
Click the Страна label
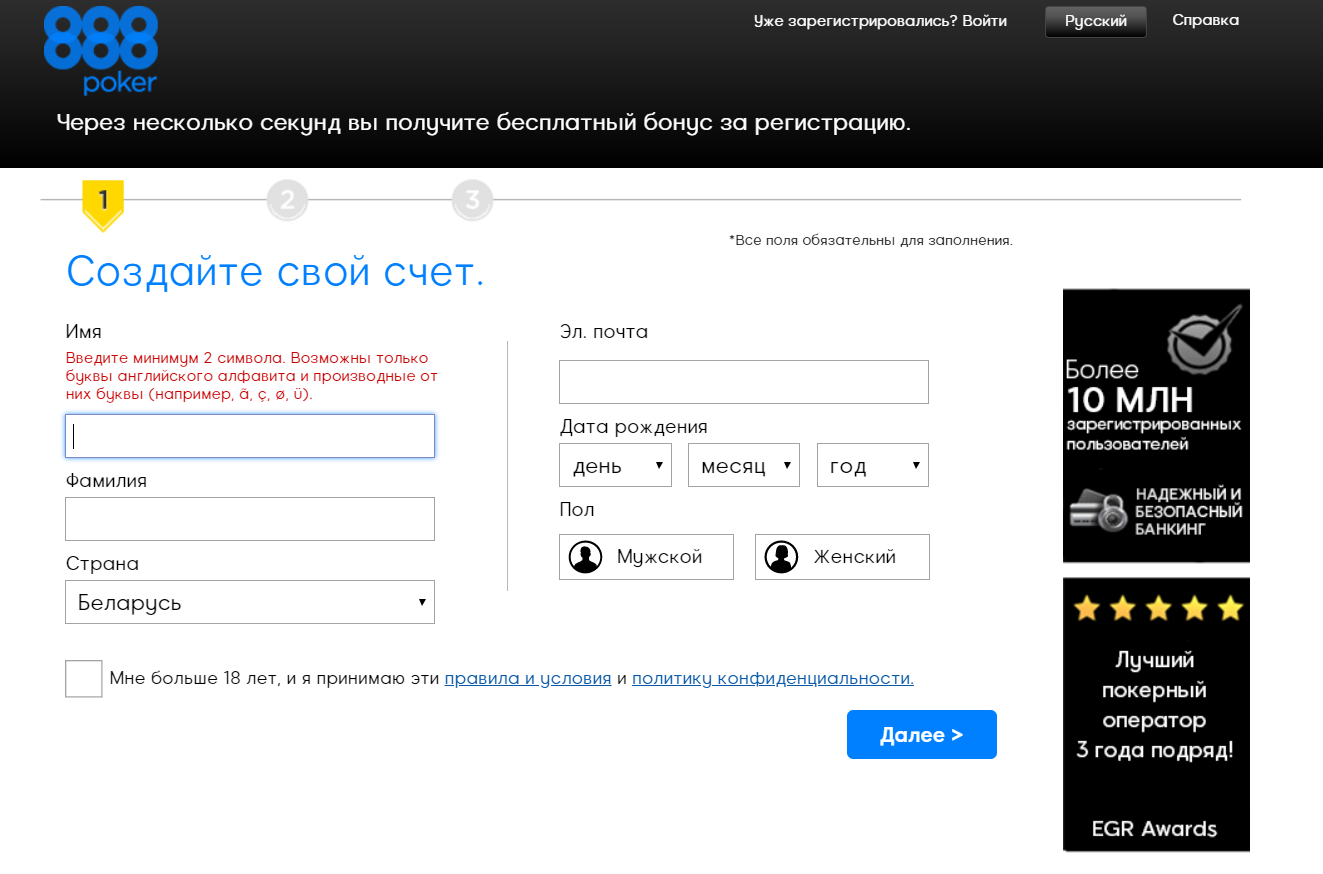(x=102, y=564)
